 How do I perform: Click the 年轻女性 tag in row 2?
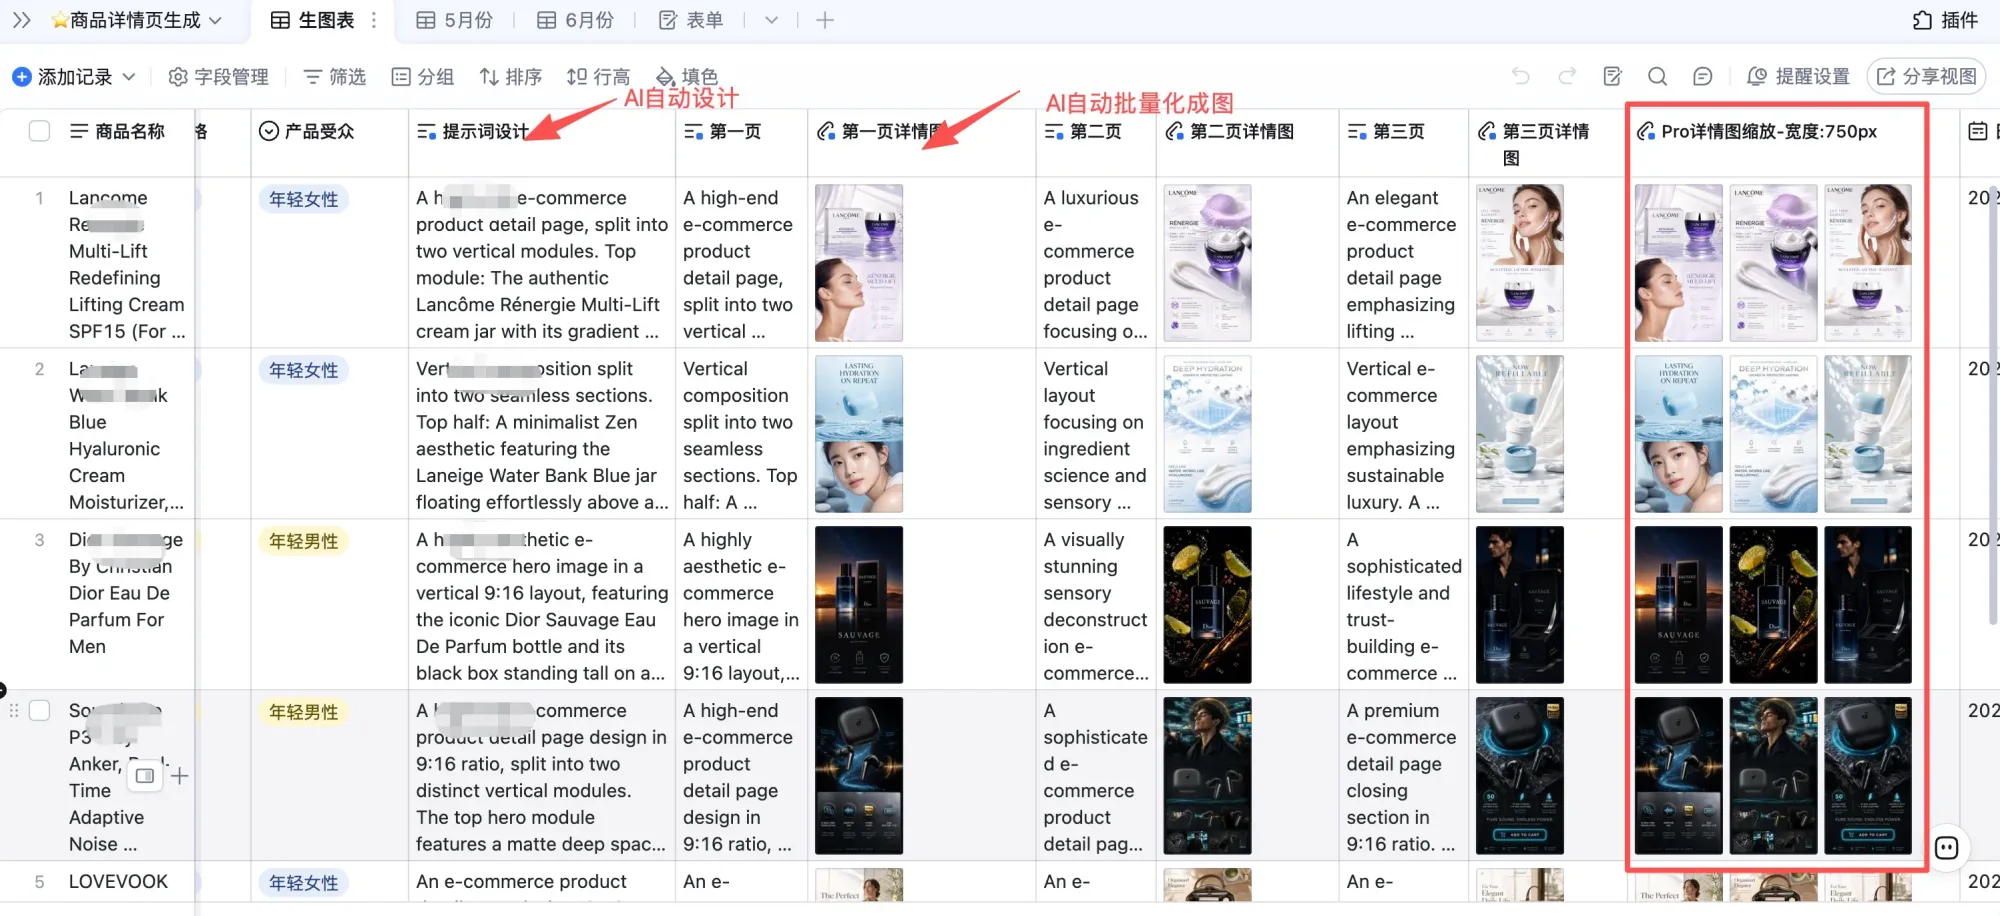point(304,370)
